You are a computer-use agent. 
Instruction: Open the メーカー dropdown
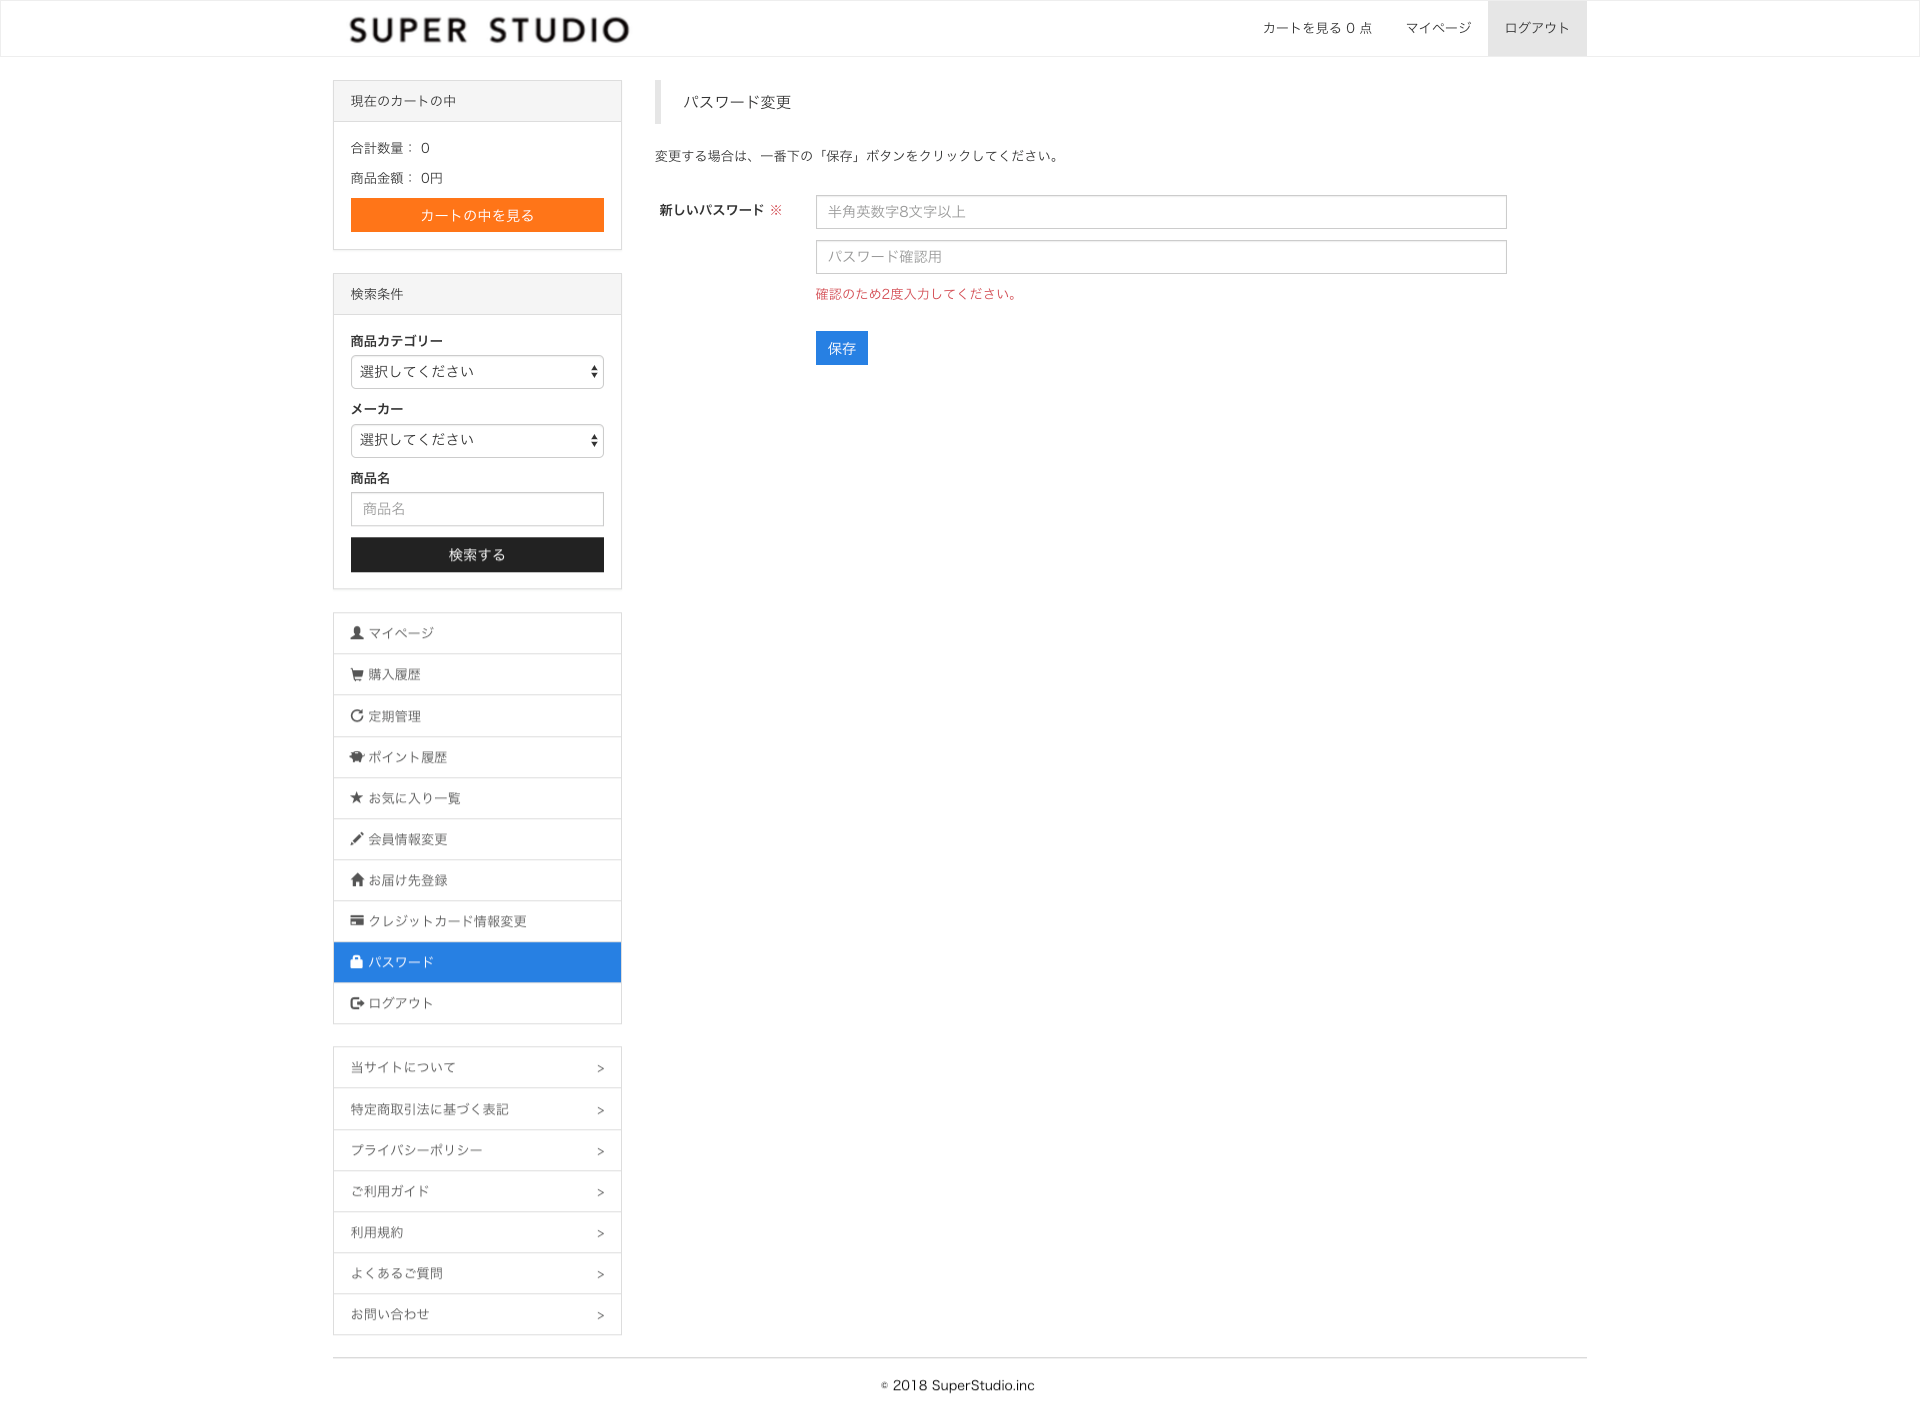(477, 441)
